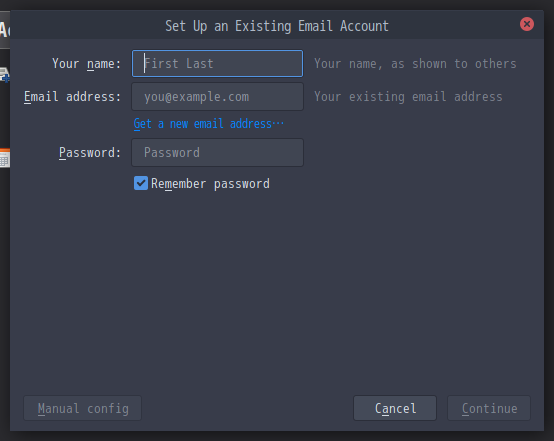Viewport: 554px width, 441px height.
Task: Click the Continue button
Action: point(489,408)
